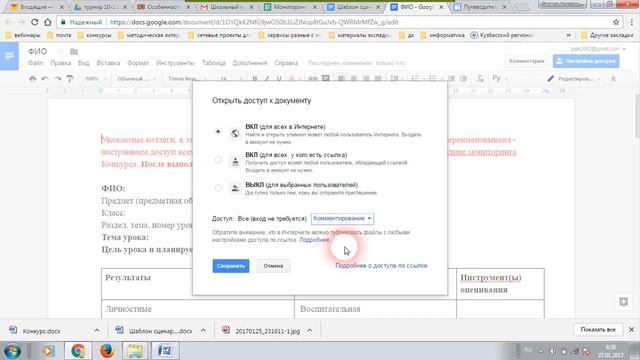This screenshot has width=640, height=360.
Task: Click the inline 'Подробнее' link in the note
Action: [x=314, y=240]
